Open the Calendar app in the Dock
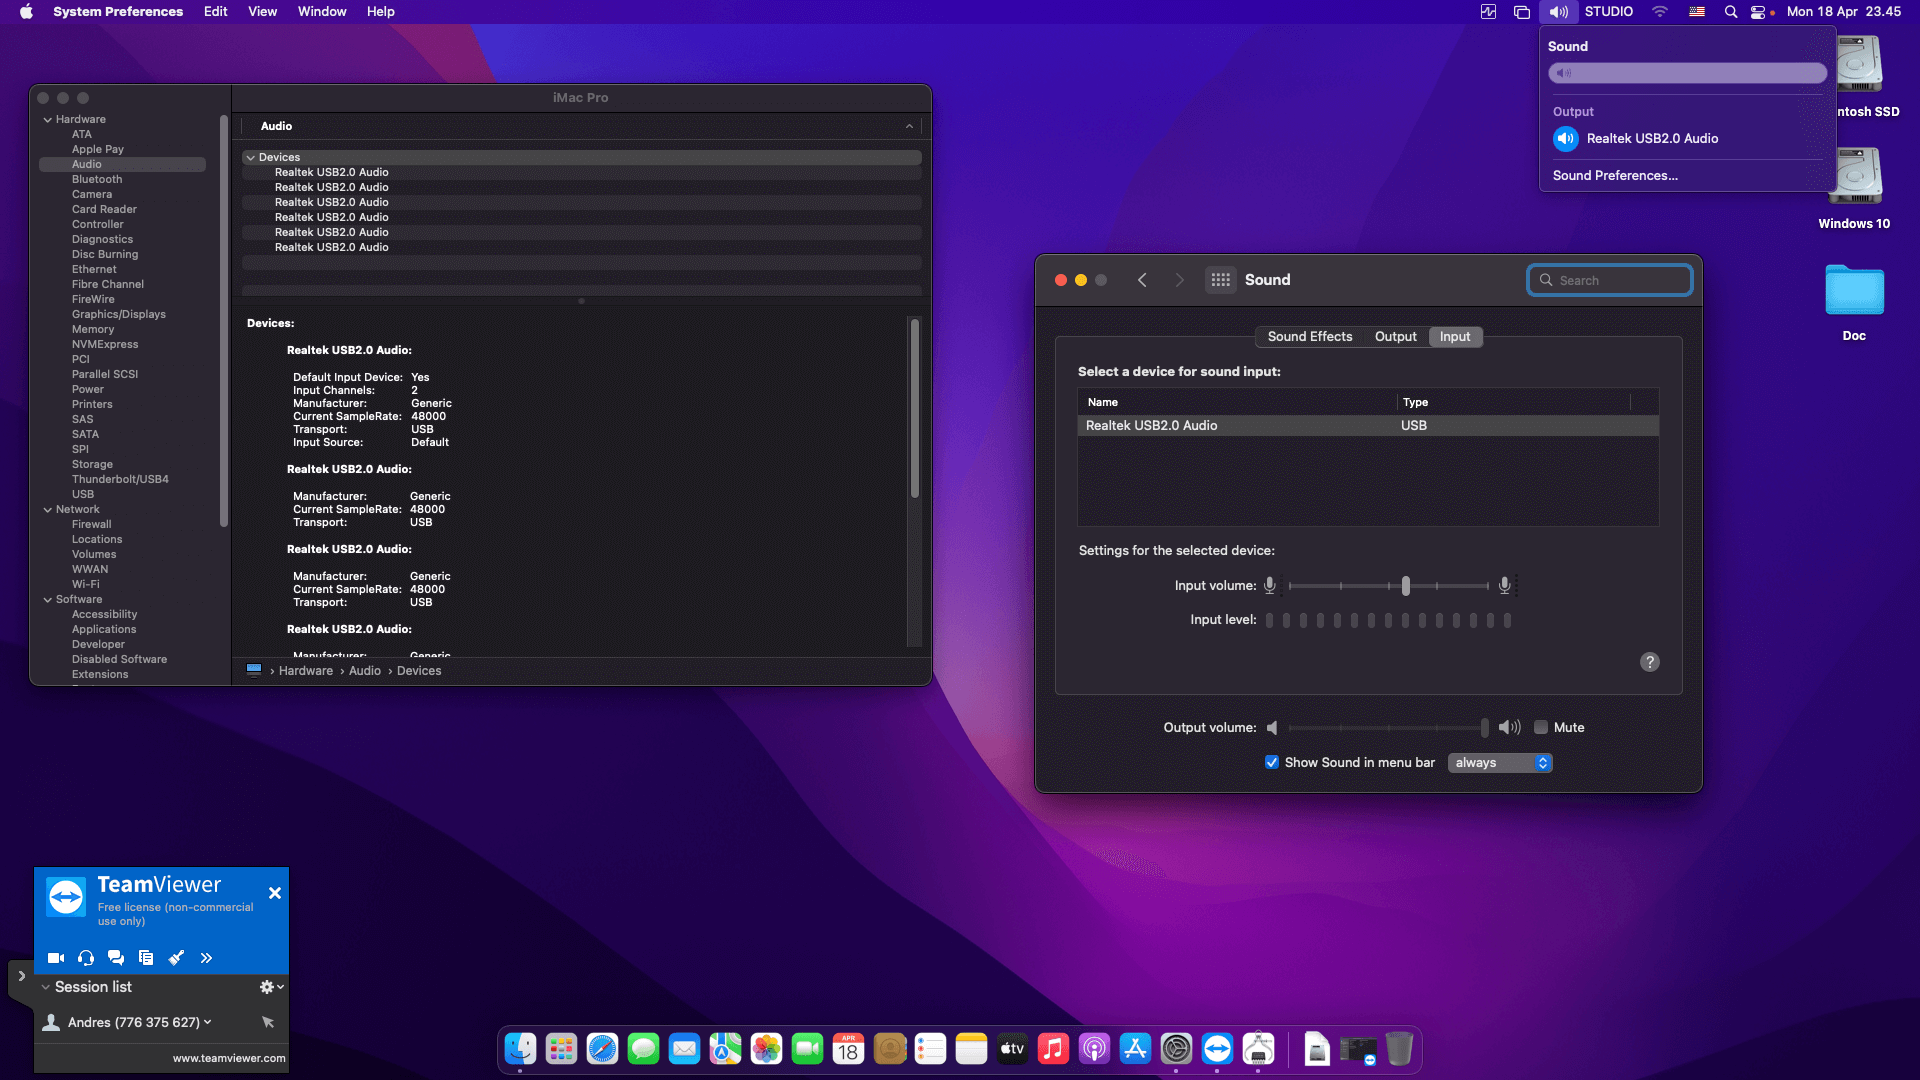Screen dimensions: 1920x1080 848,1049
